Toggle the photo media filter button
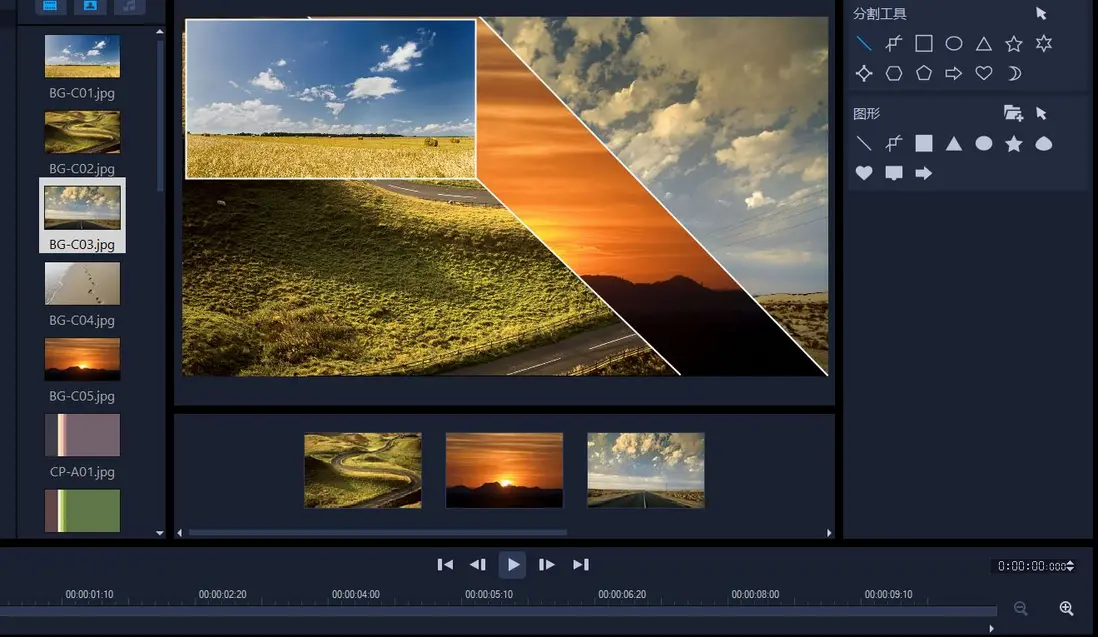 (90, 6)
